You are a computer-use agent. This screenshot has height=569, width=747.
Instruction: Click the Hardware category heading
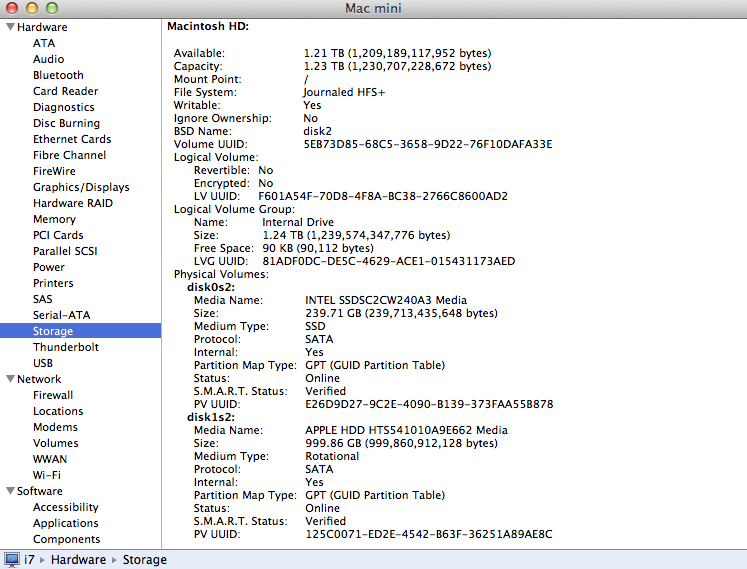tap(42, 27)
